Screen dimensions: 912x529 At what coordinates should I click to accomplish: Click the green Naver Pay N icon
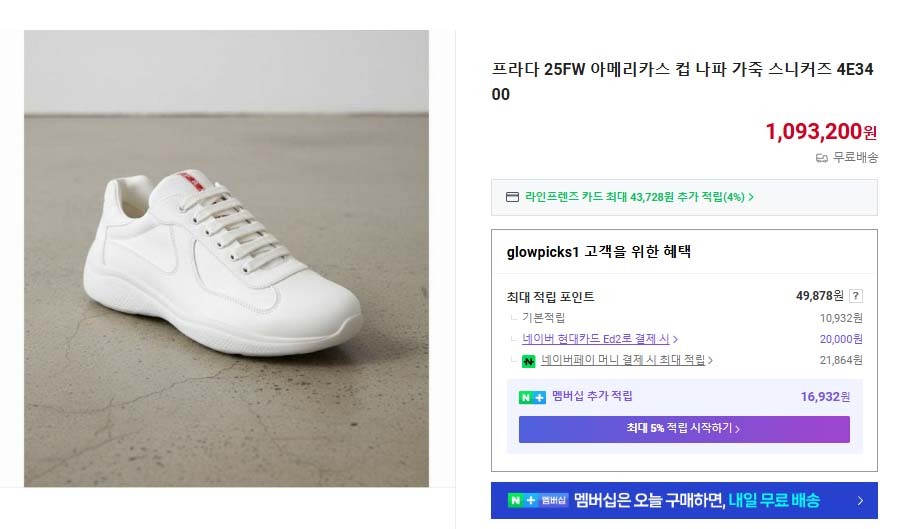pos(529,360)
